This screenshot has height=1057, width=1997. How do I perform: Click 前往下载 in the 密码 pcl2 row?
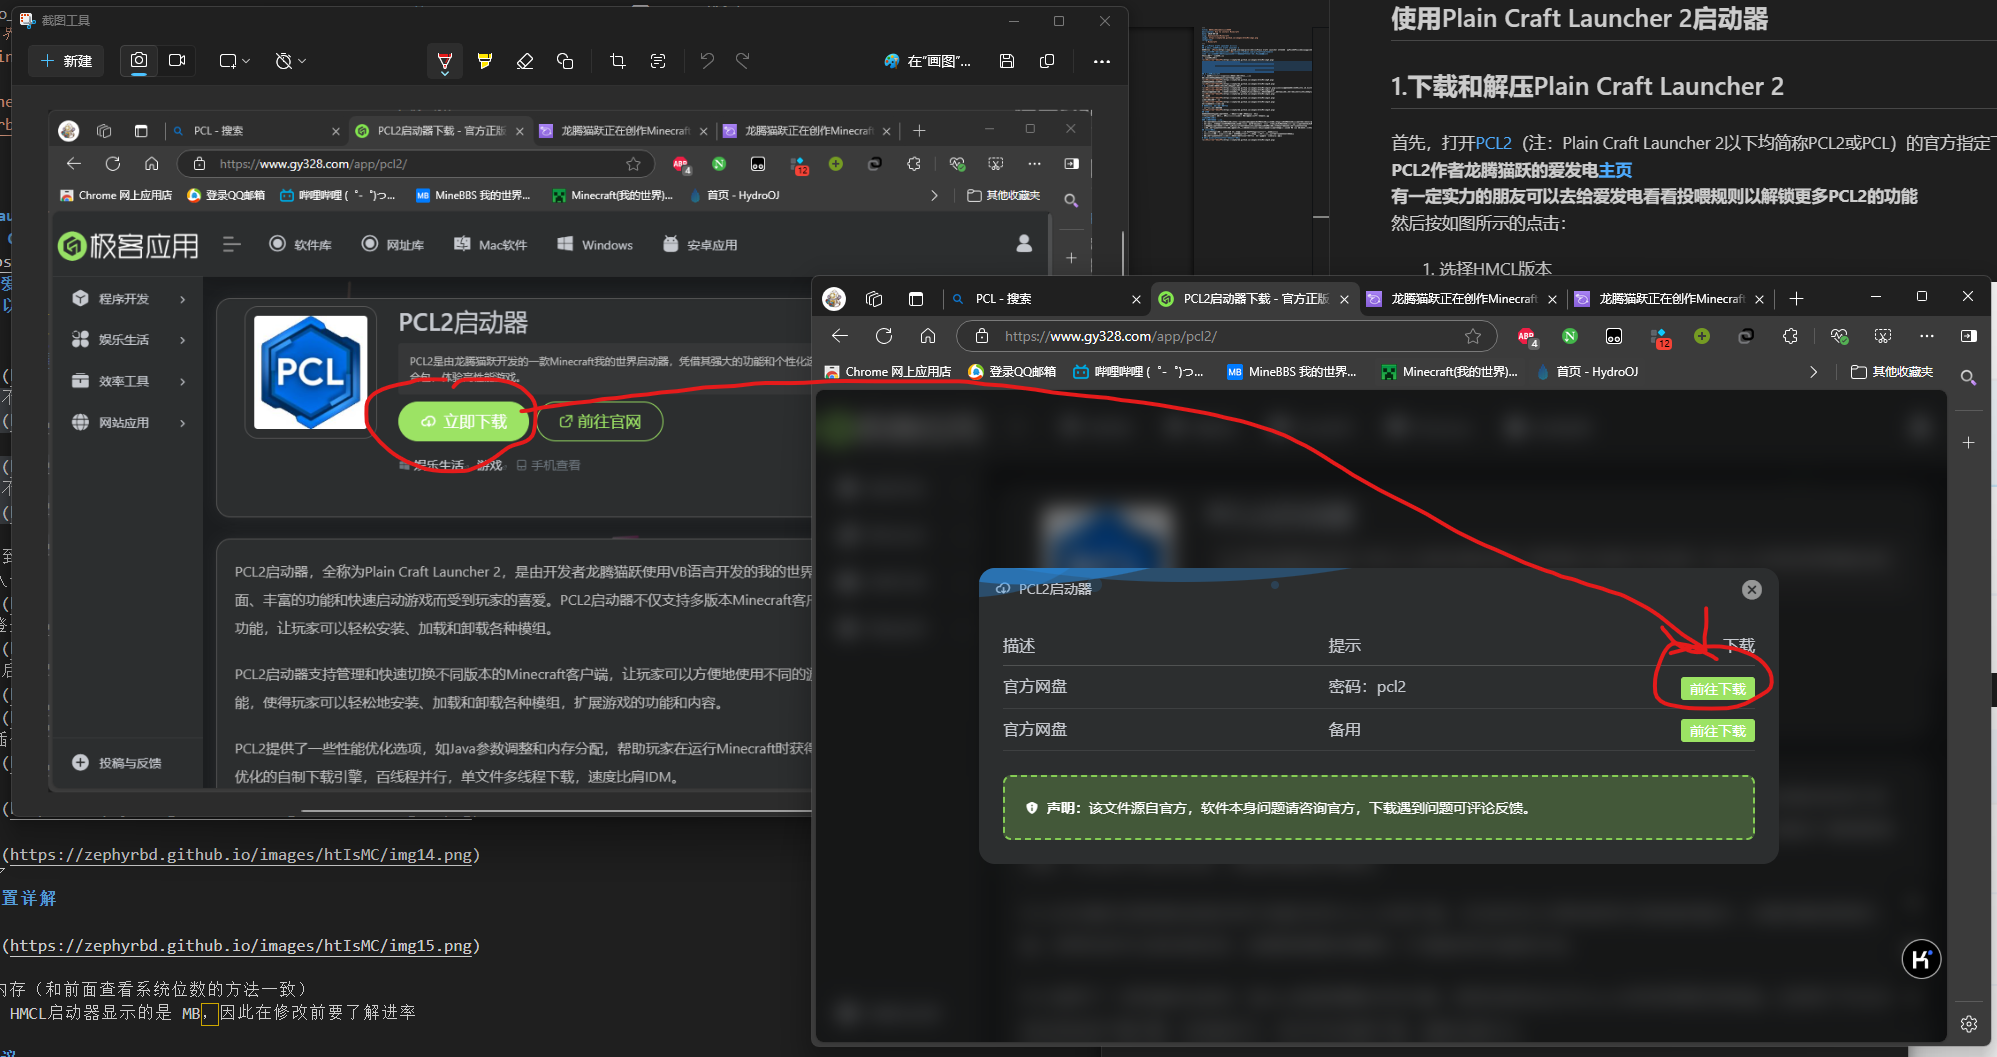click(1717, 689)
